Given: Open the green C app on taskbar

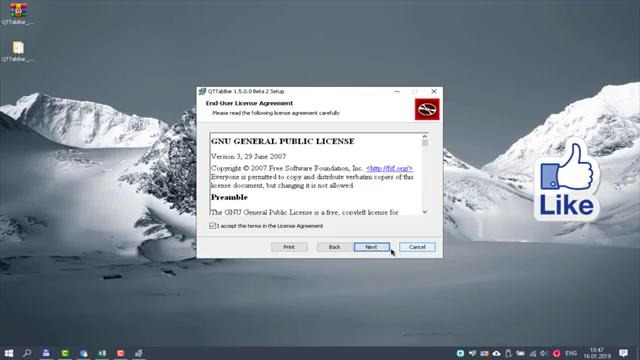Looking at the screenshot, I should [x=65, y=353].
